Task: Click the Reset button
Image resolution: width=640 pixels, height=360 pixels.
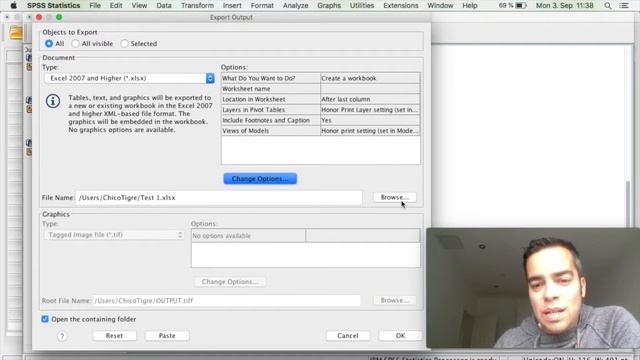Action: [x=114, y=336]
